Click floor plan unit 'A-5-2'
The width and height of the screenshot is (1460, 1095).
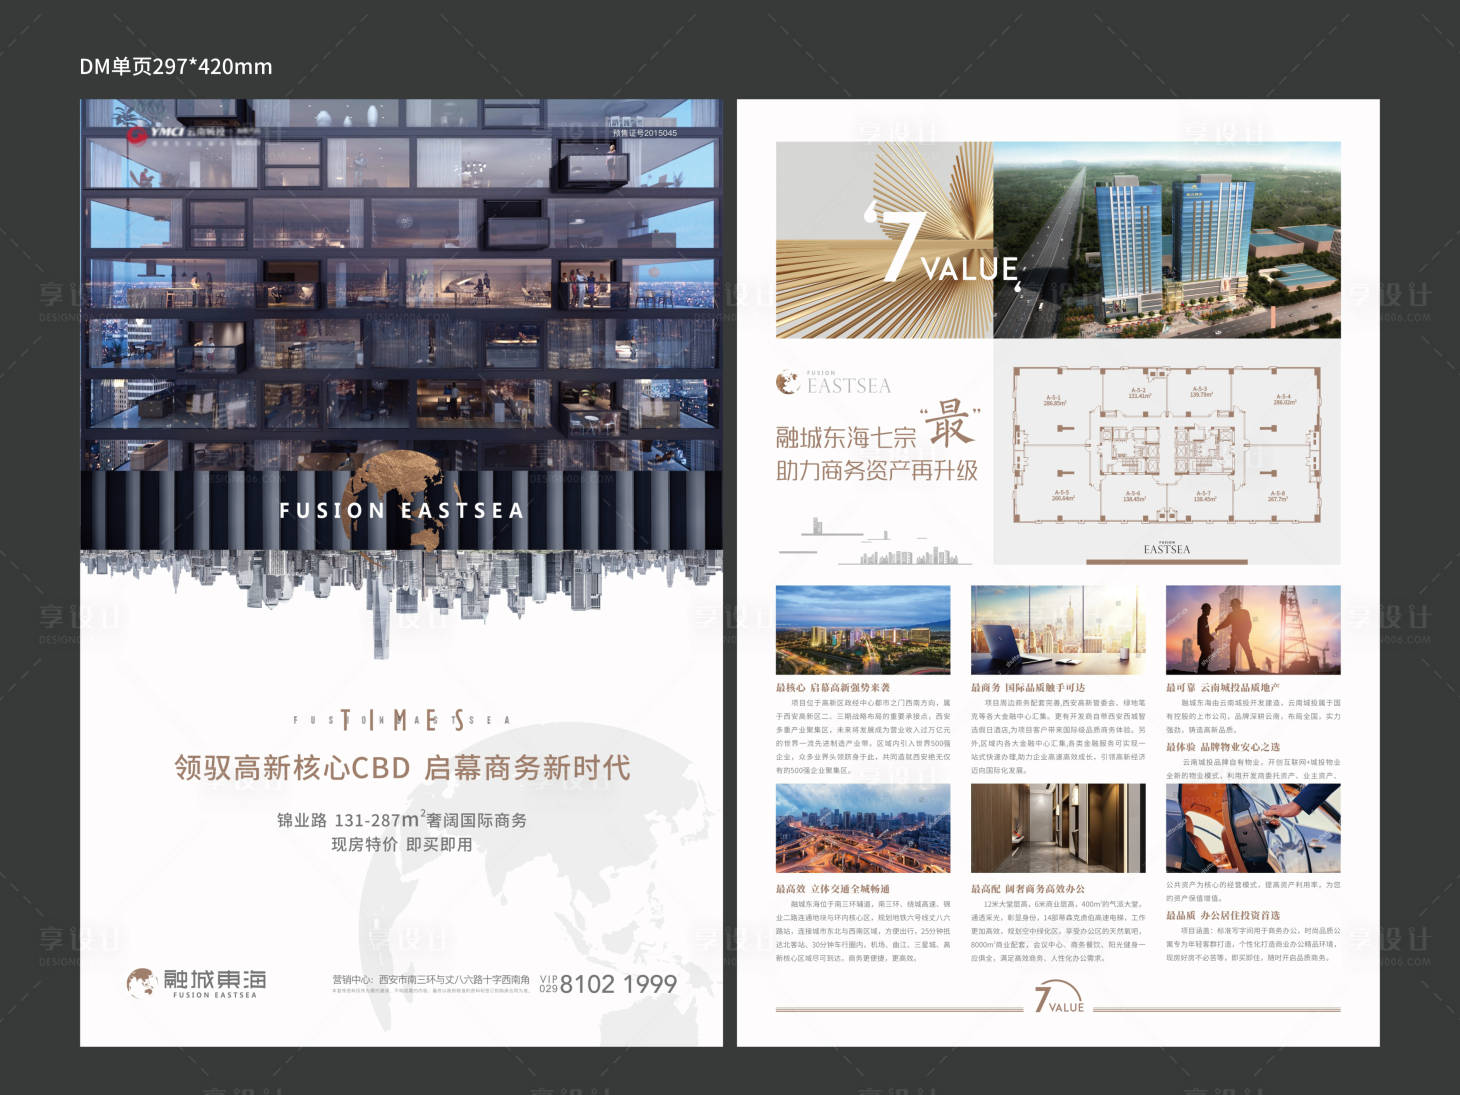point(1139,393)
